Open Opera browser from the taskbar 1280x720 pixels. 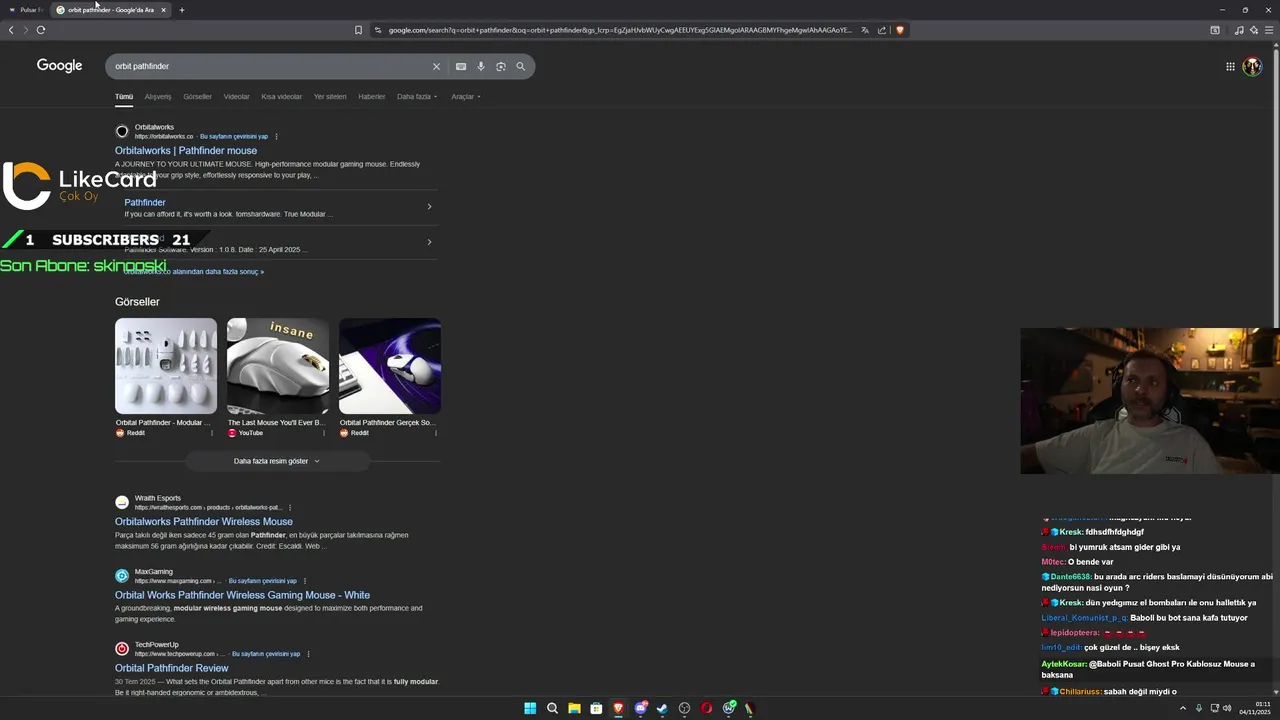point(706,708)
